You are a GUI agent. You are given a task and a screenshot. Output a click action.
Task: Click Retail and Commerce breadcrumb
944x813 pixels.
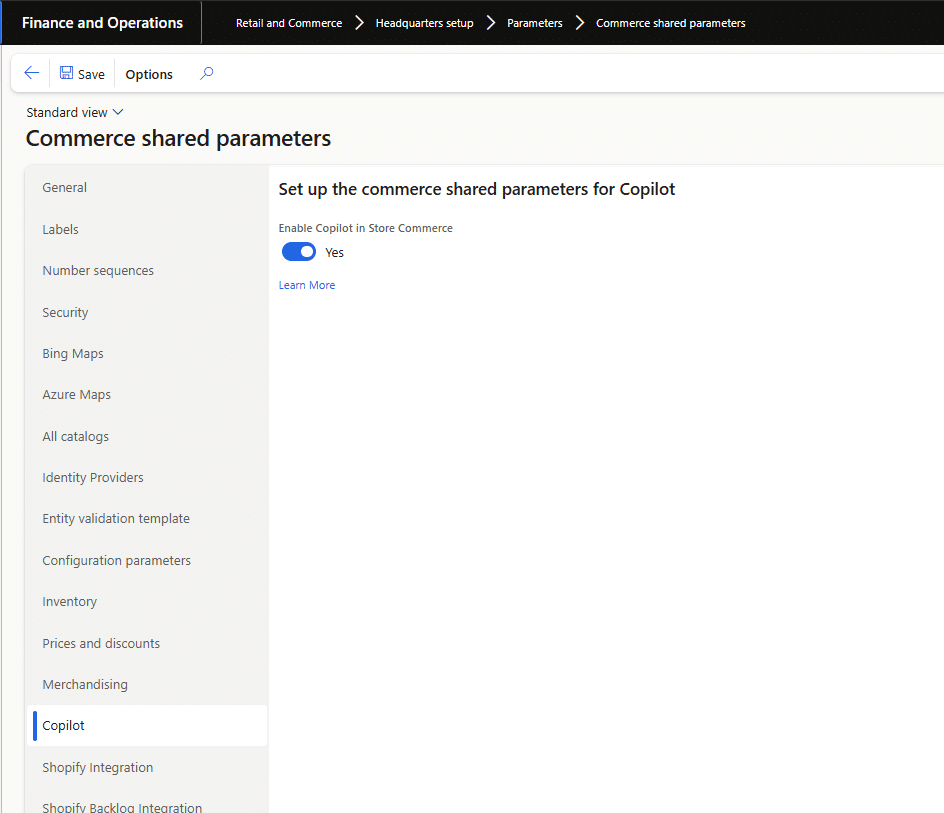289,23
